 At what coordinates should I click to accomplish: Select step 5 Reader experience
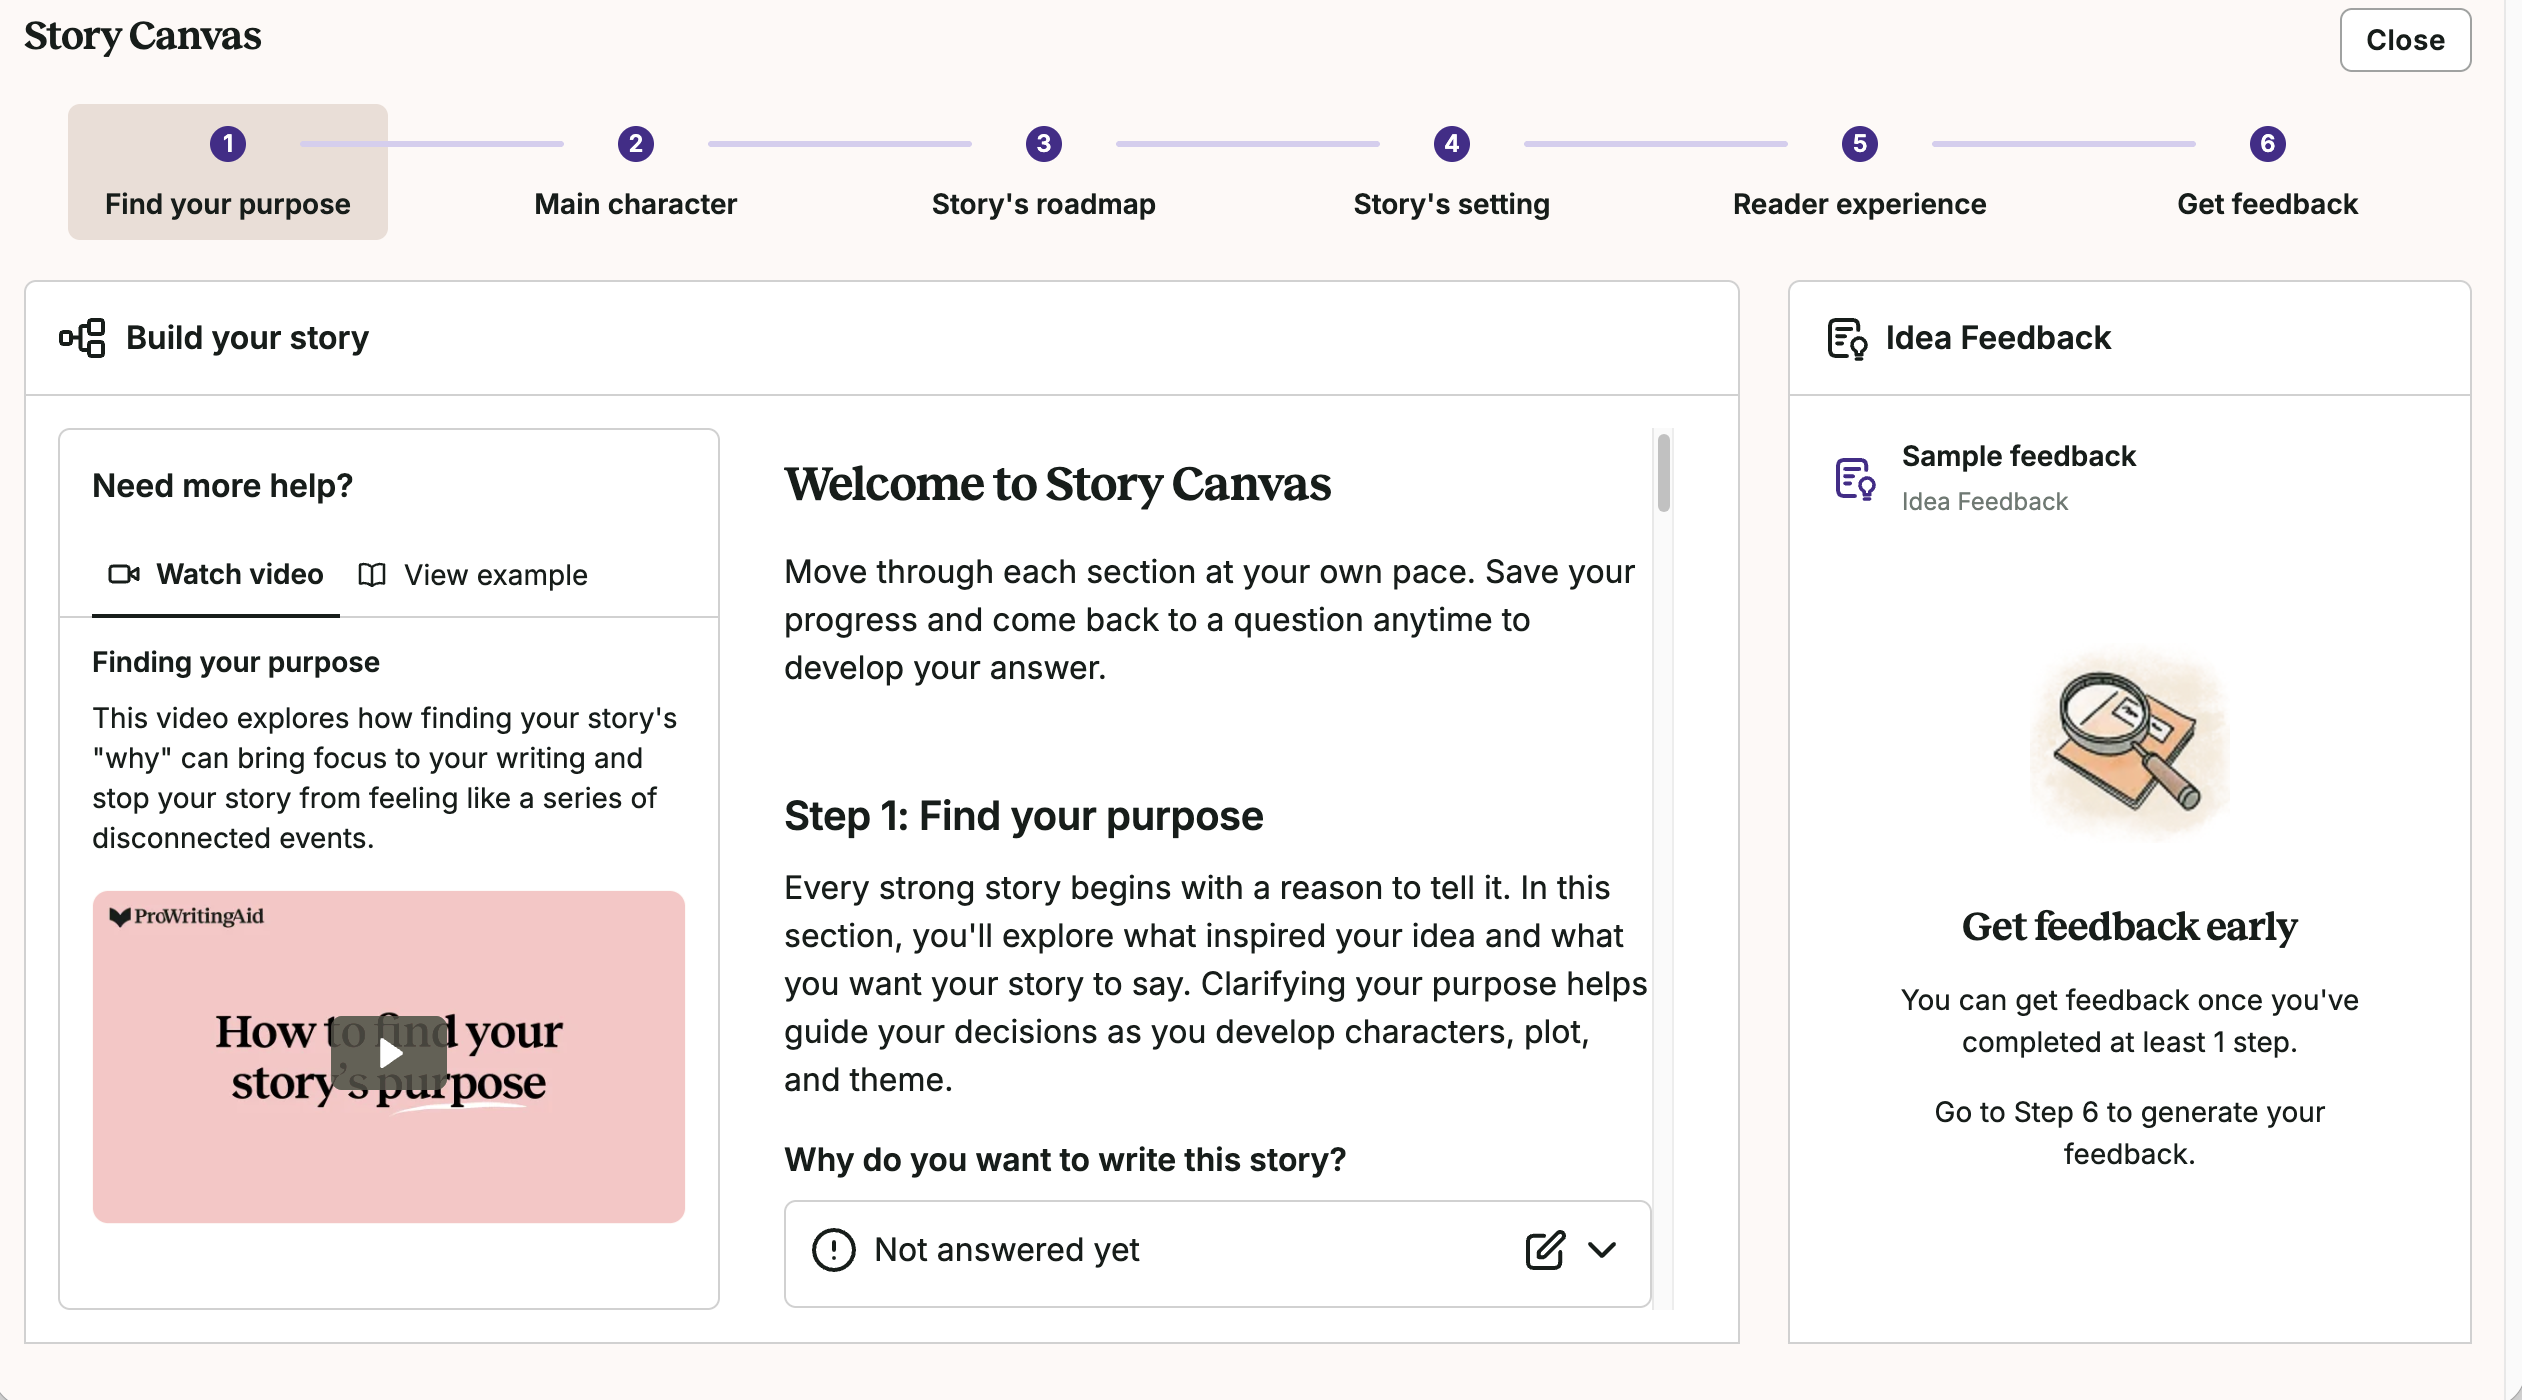click(1860, 172)
